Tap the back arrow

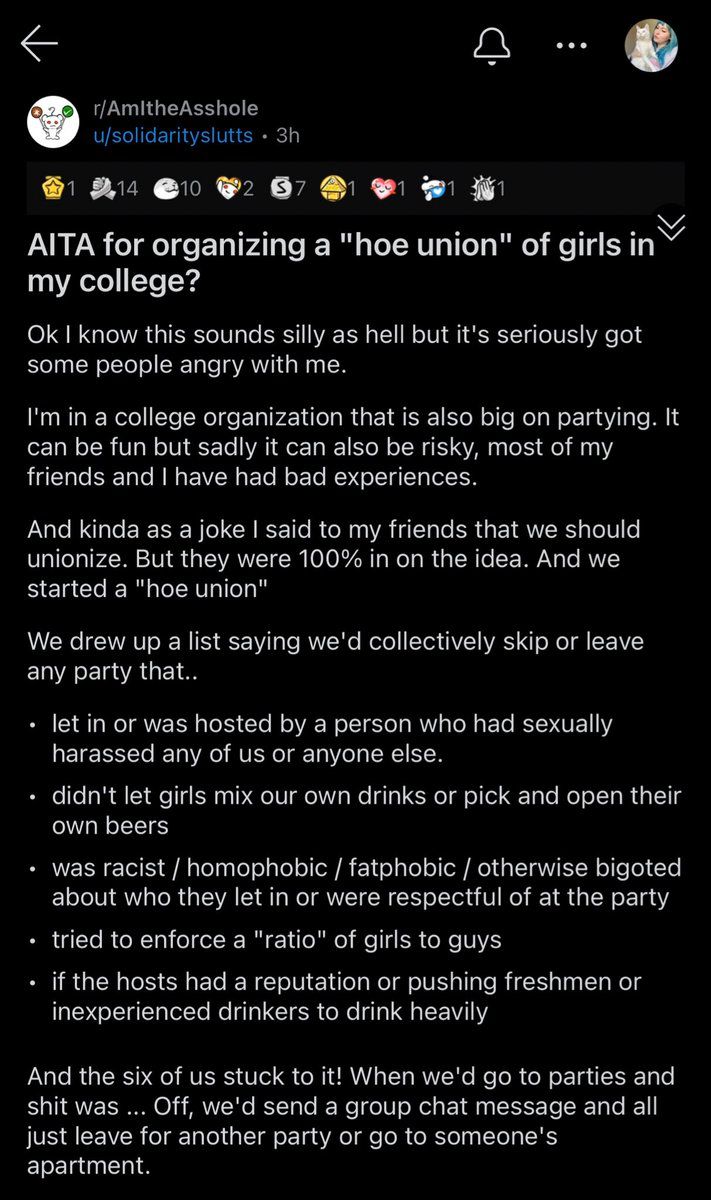[40, 45]
